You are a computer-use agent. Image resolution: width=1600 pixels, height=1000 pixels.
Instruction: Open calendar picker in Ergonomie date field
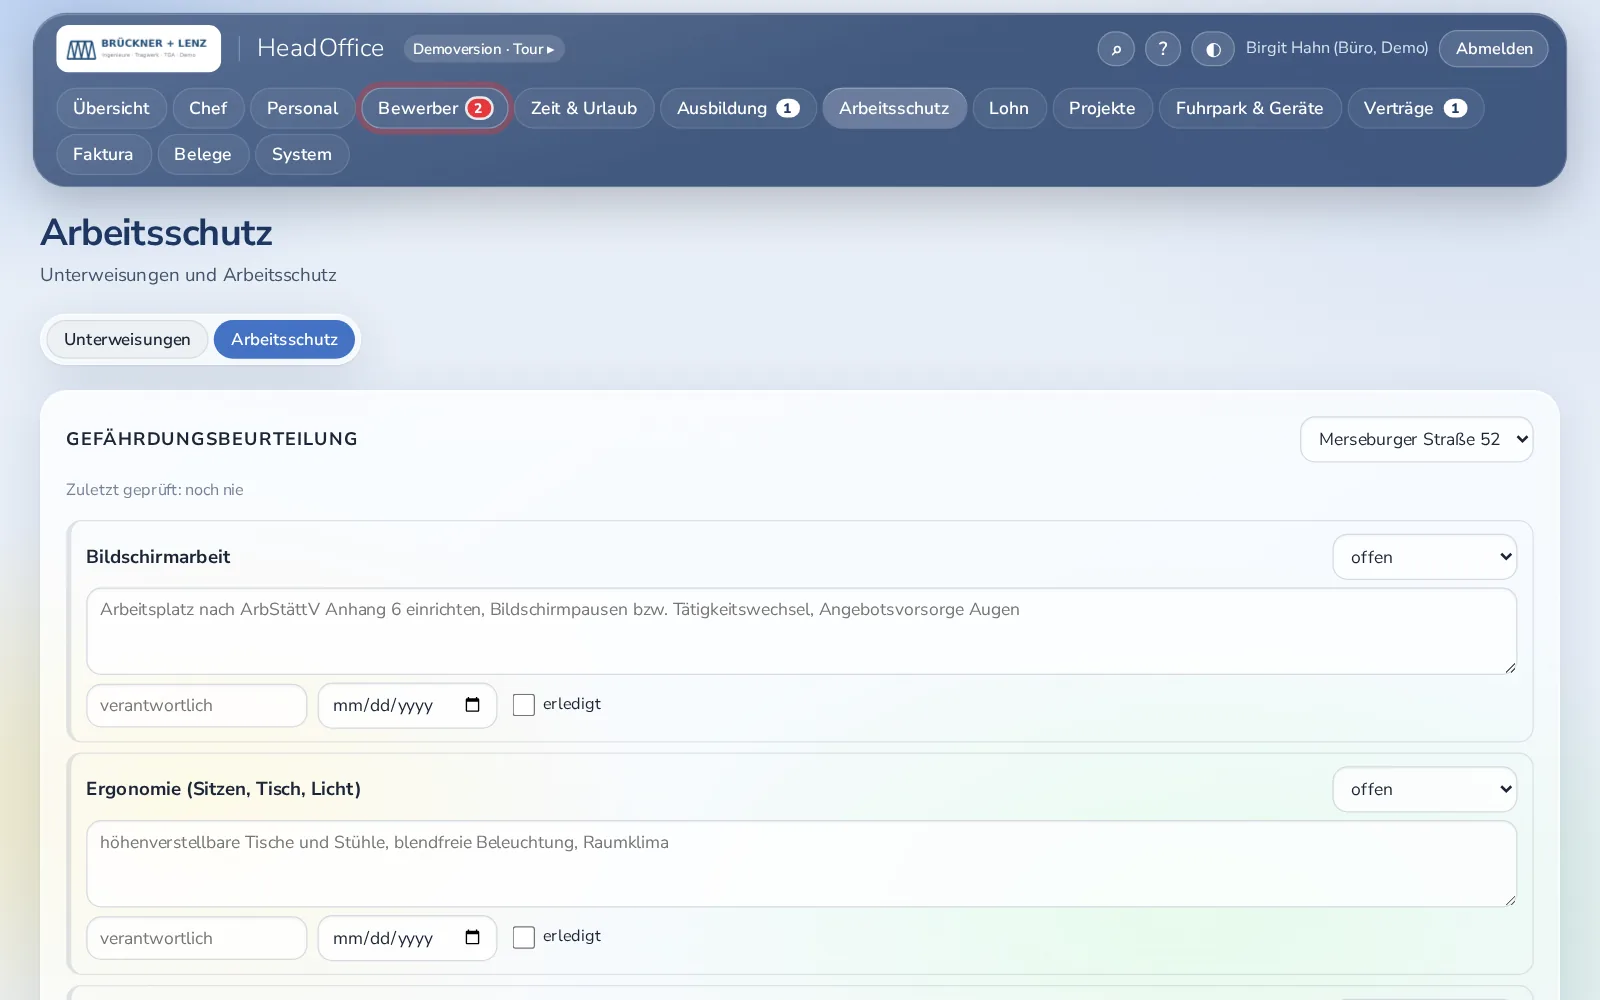(473, 937)
